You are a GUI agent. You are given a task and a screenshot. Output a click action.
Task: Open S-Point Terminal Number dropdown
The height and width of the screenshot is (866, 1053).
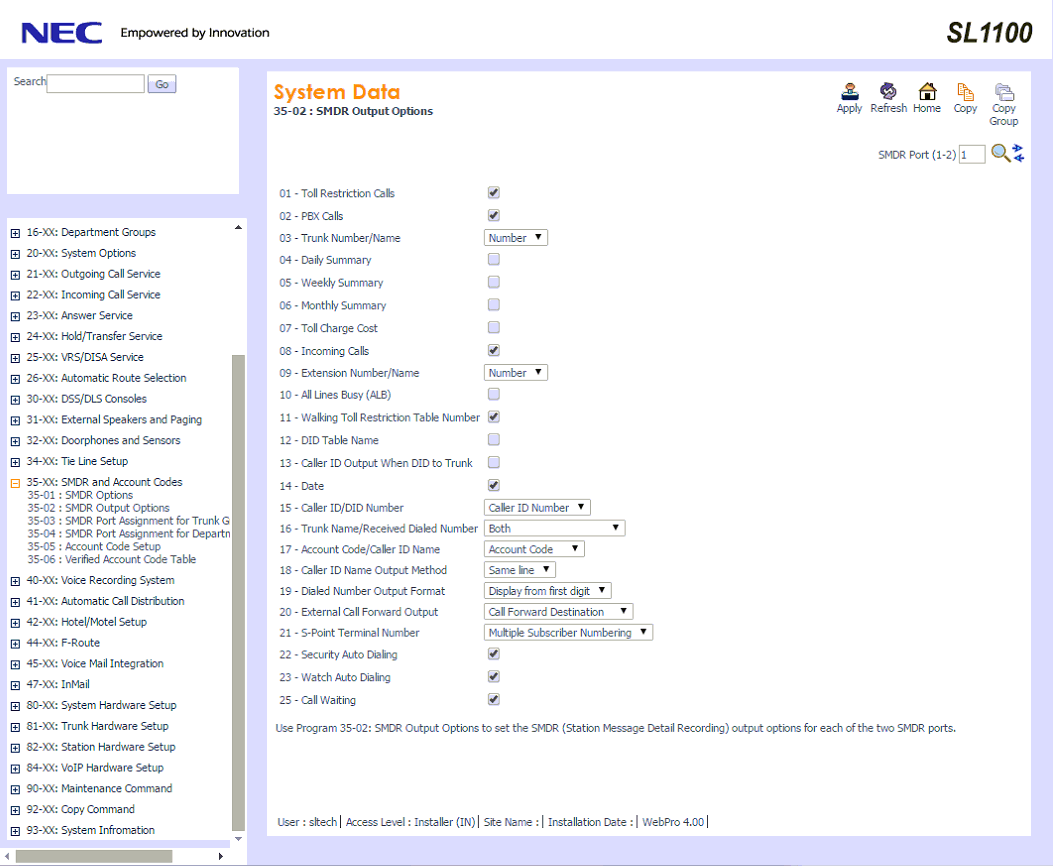(569, 632)
